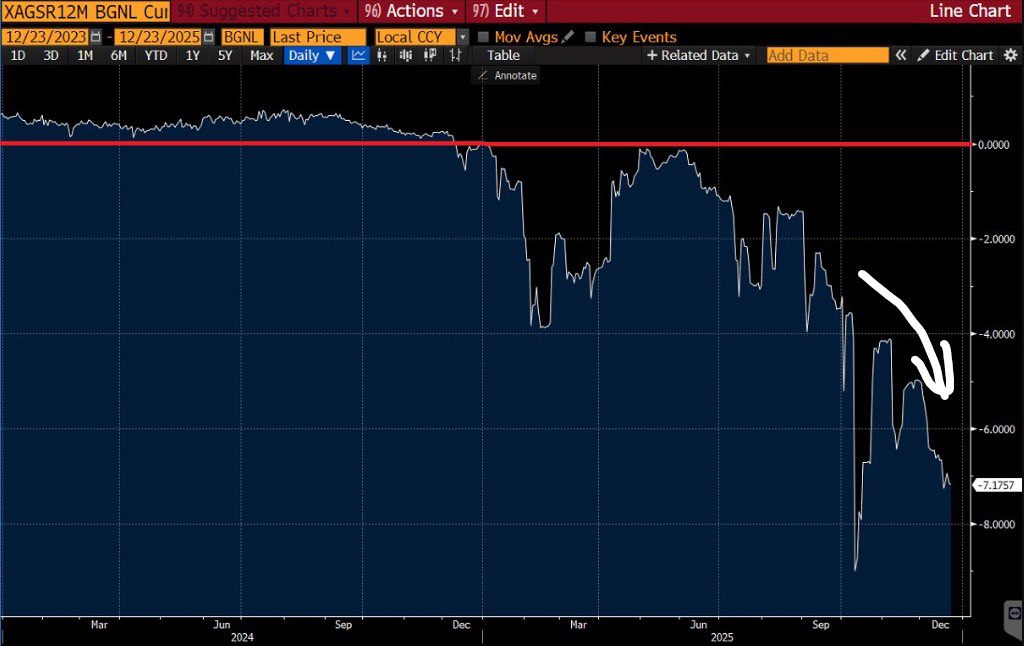This screenshot has height=646, width=1024.
Task: Open calendar picker for end date 12/23/2025
Action: tap(208, 37)
